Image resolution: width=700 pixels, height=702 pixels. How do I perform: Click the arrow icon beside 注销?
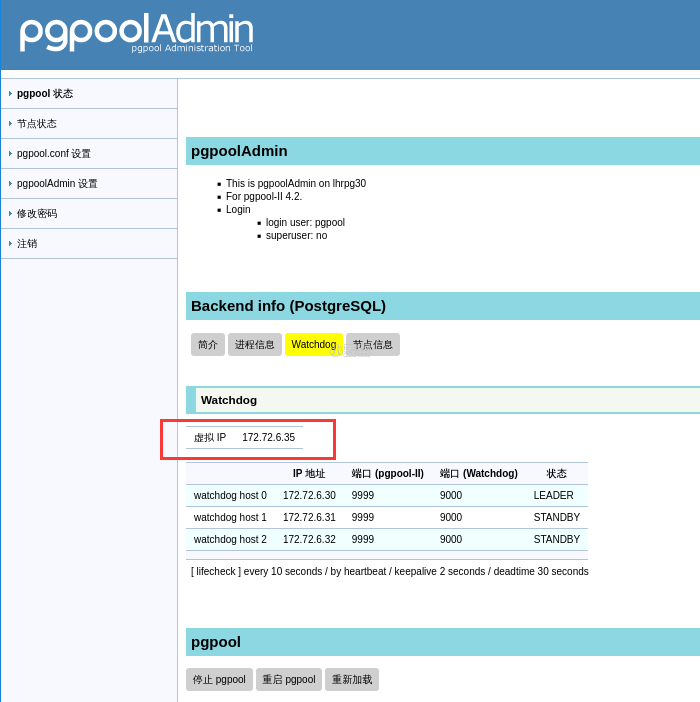pos(10,244)
